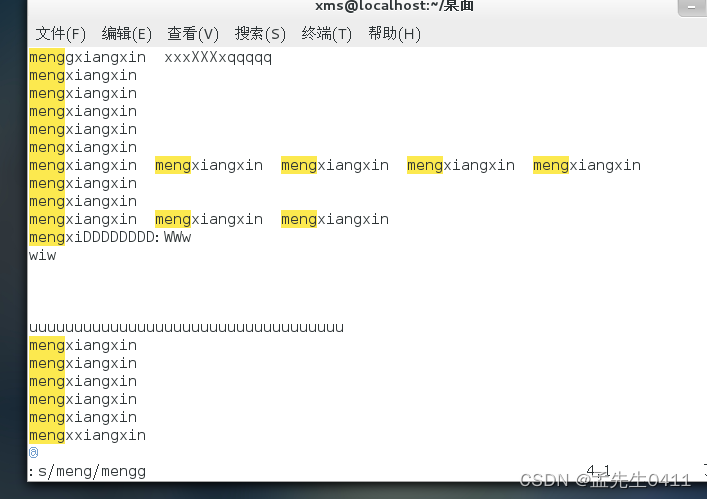
Task: Click the second mengxiangxin on the three-word line
Action: [x=209, y=220]
